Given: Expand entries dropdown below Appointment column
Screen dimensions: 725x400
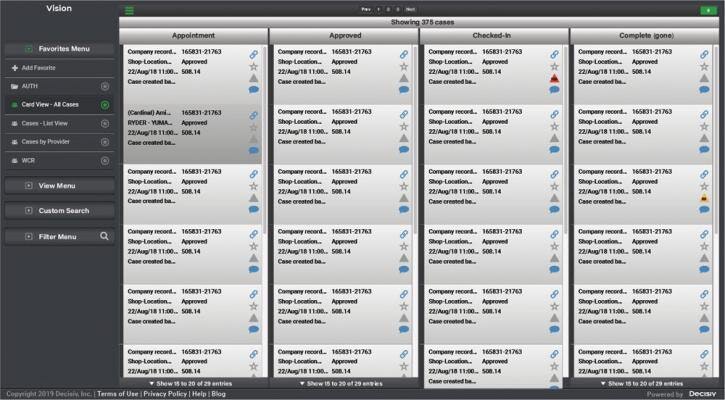Looking at the screenshot, I should coord(192,383).
